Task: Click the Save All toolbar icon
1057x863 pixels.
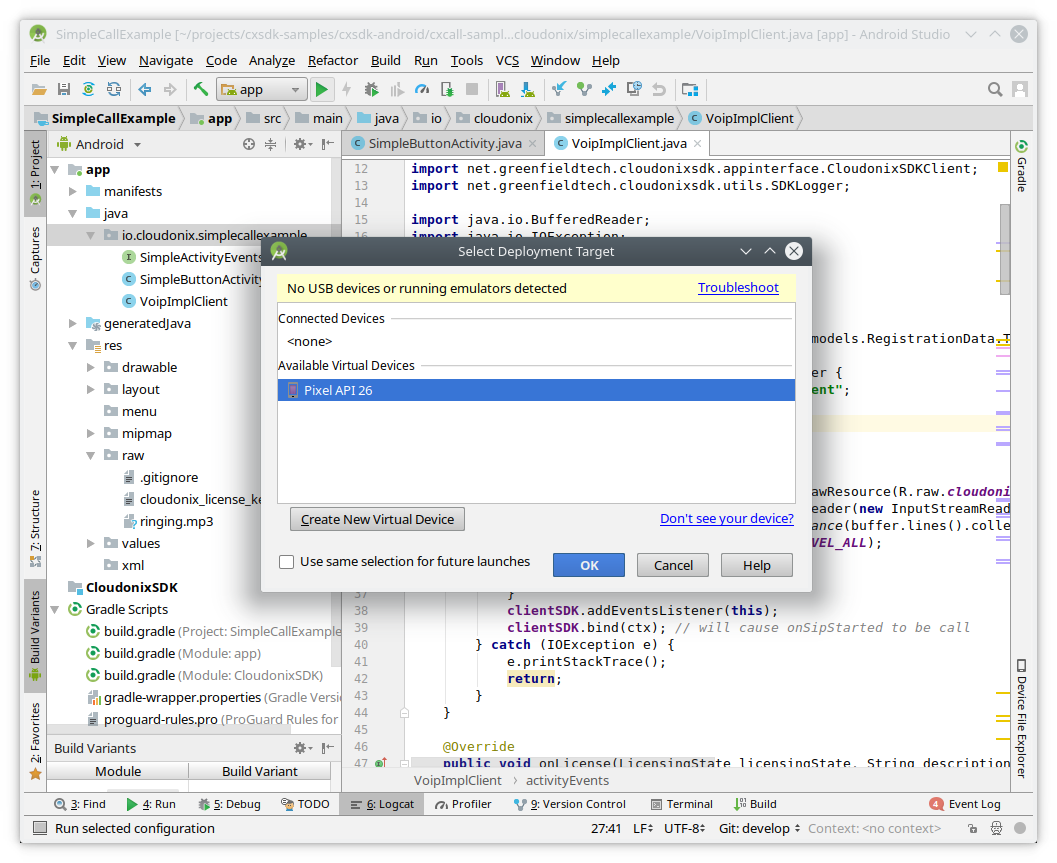Action: (64, 89)
